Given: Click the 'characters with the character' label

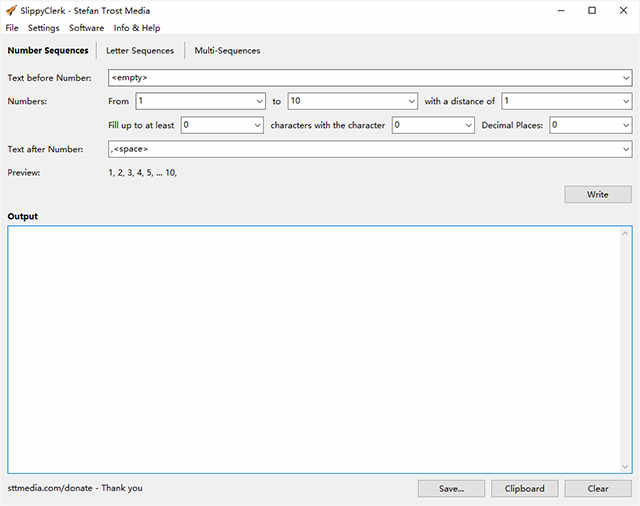Looking at the screenshot, I should 328,125.
